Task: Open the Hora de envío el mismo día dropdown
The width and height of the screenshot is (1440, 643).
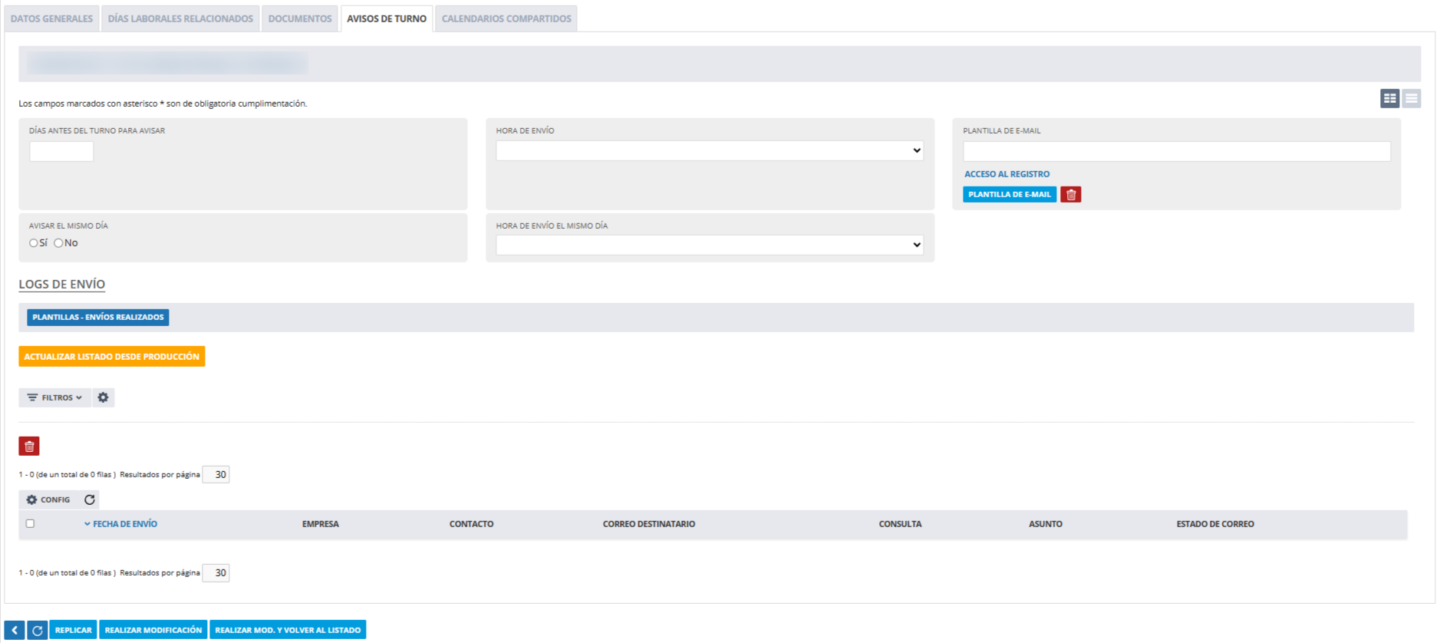Action: [x=710, y=245]
